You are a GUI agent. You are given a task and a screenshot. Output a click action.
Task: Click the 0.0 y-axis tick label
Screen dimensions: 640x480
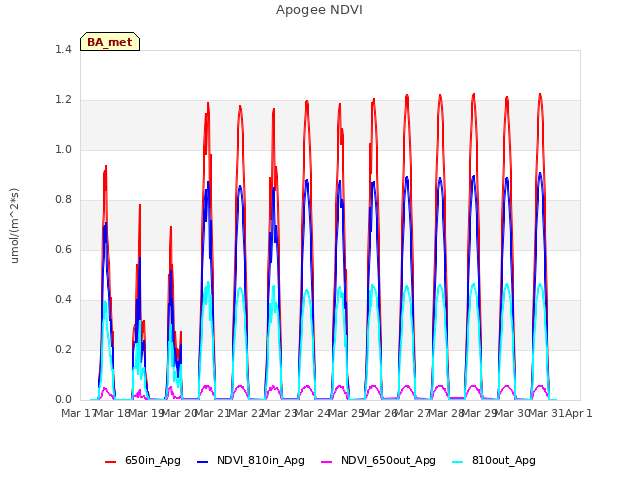[63, 400]
